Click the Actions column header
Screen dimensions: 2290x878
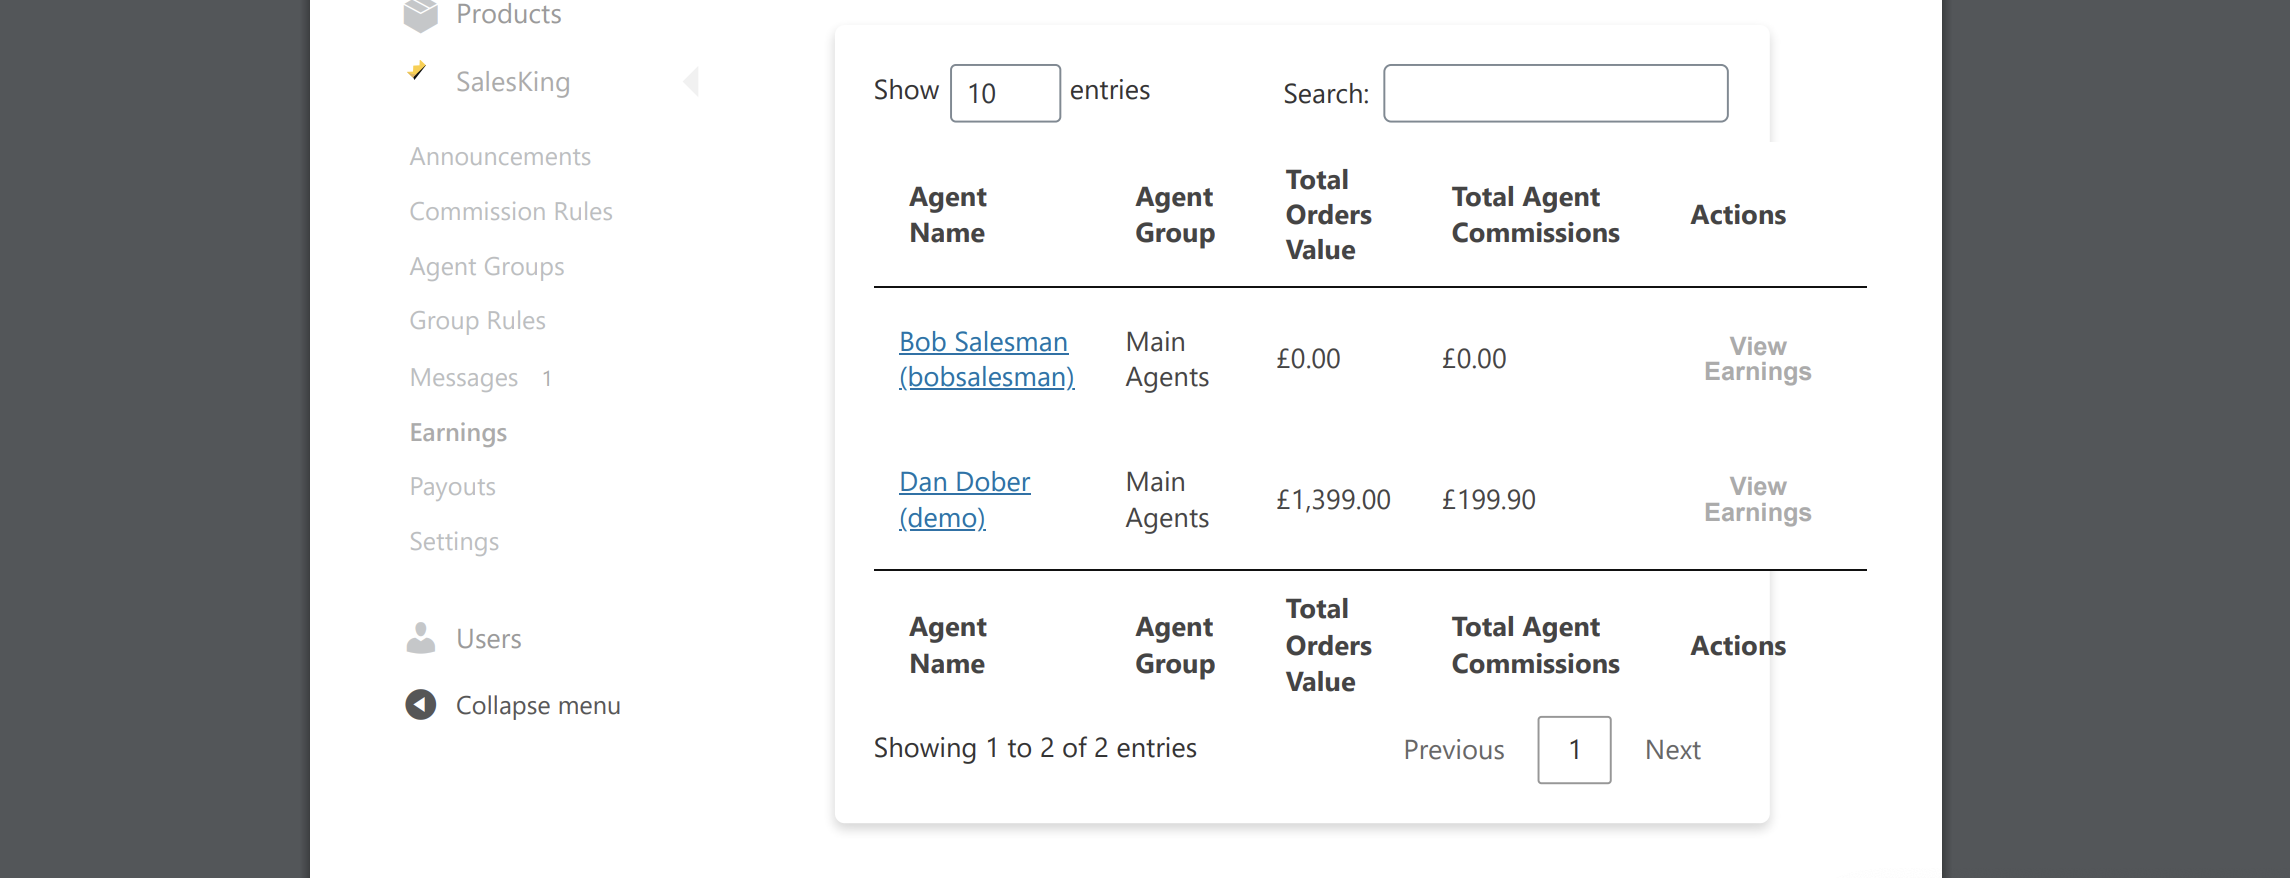tap(1738, 215)
